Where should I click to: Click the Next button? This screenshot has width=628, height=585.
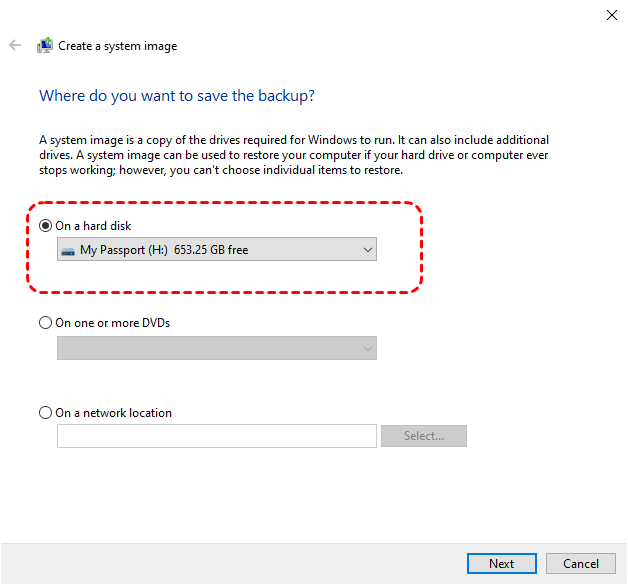[502, 564]
